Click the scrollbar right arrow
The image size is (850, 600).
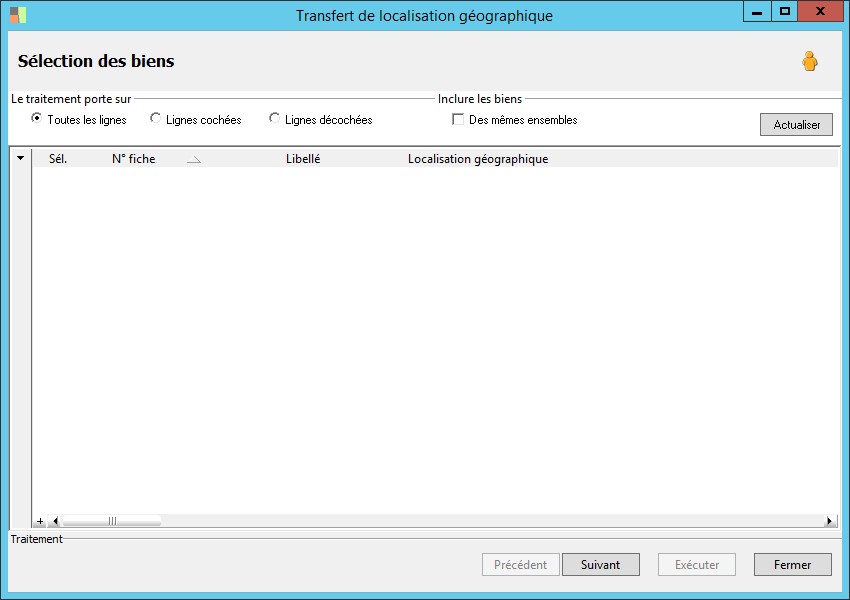829,521
